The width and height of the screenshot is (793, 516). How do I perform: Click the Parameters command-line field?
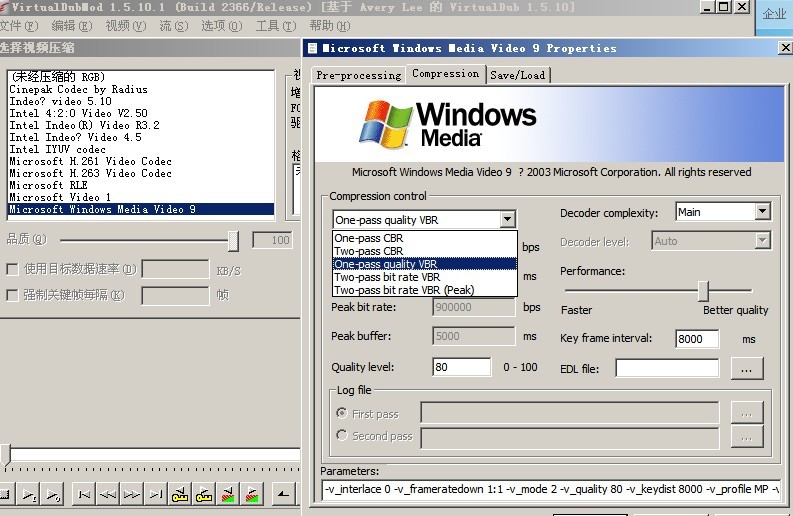tap(551, 489)
